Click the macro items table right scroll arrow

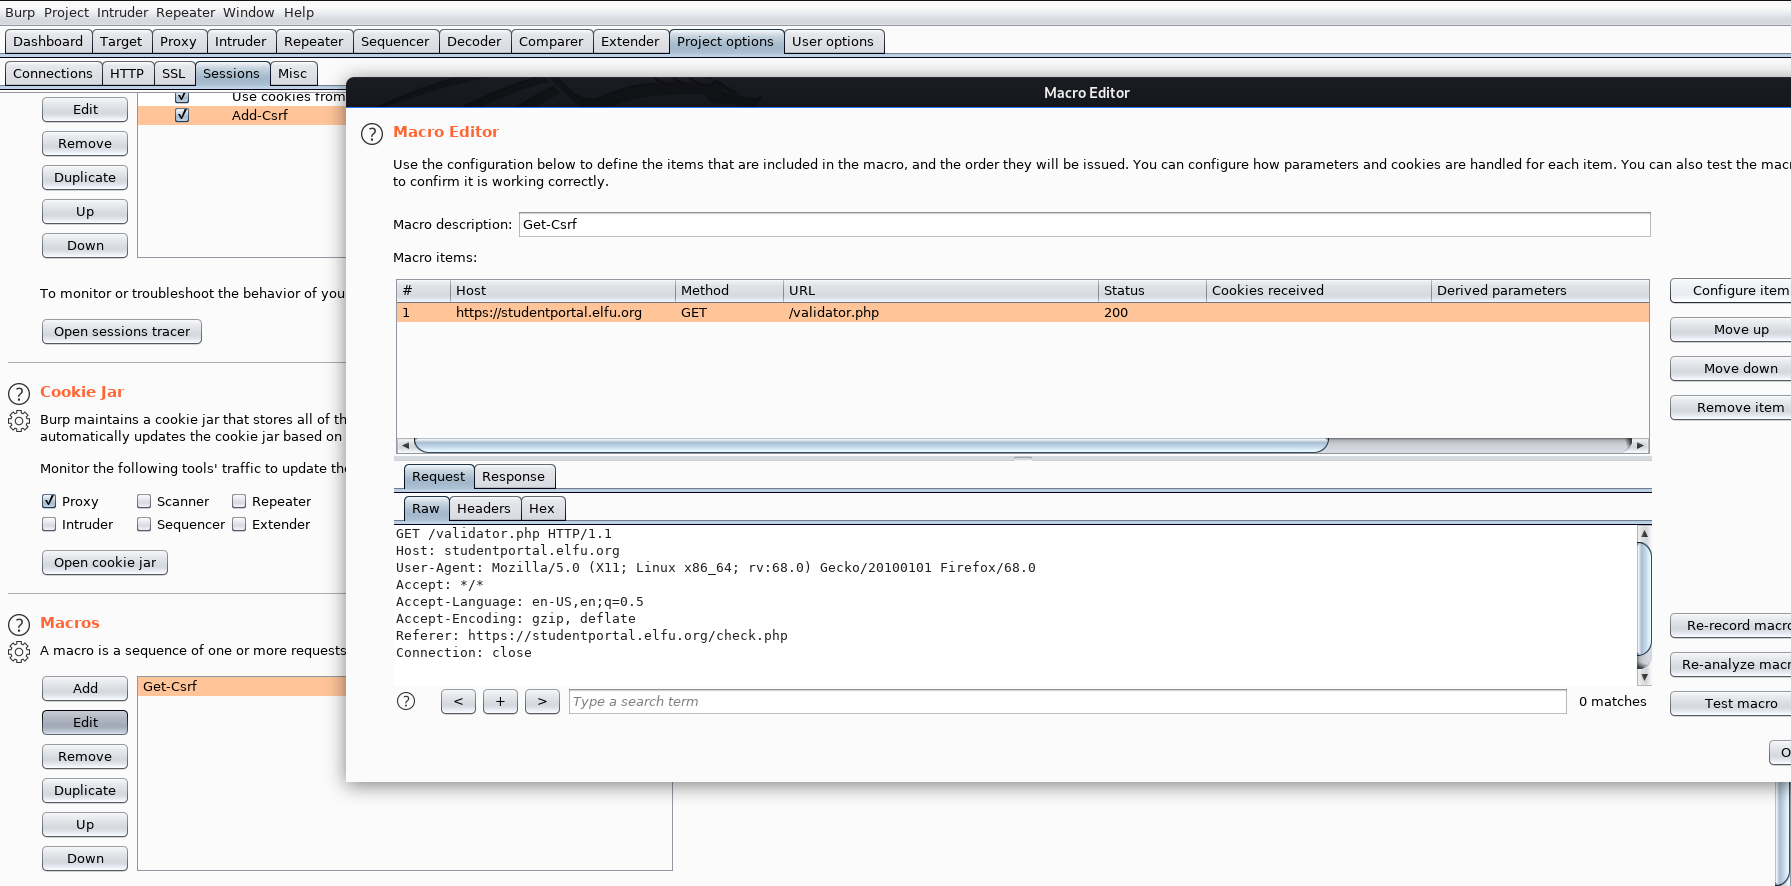[x=1640, y=445]
